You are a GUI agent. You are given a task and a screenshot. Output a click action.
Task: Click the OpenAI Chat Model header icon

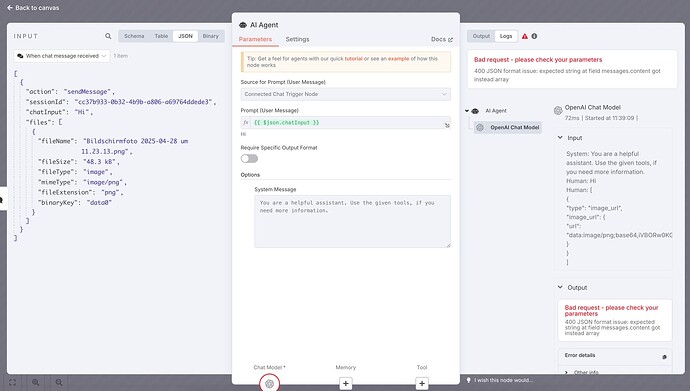tap(558, 110)
